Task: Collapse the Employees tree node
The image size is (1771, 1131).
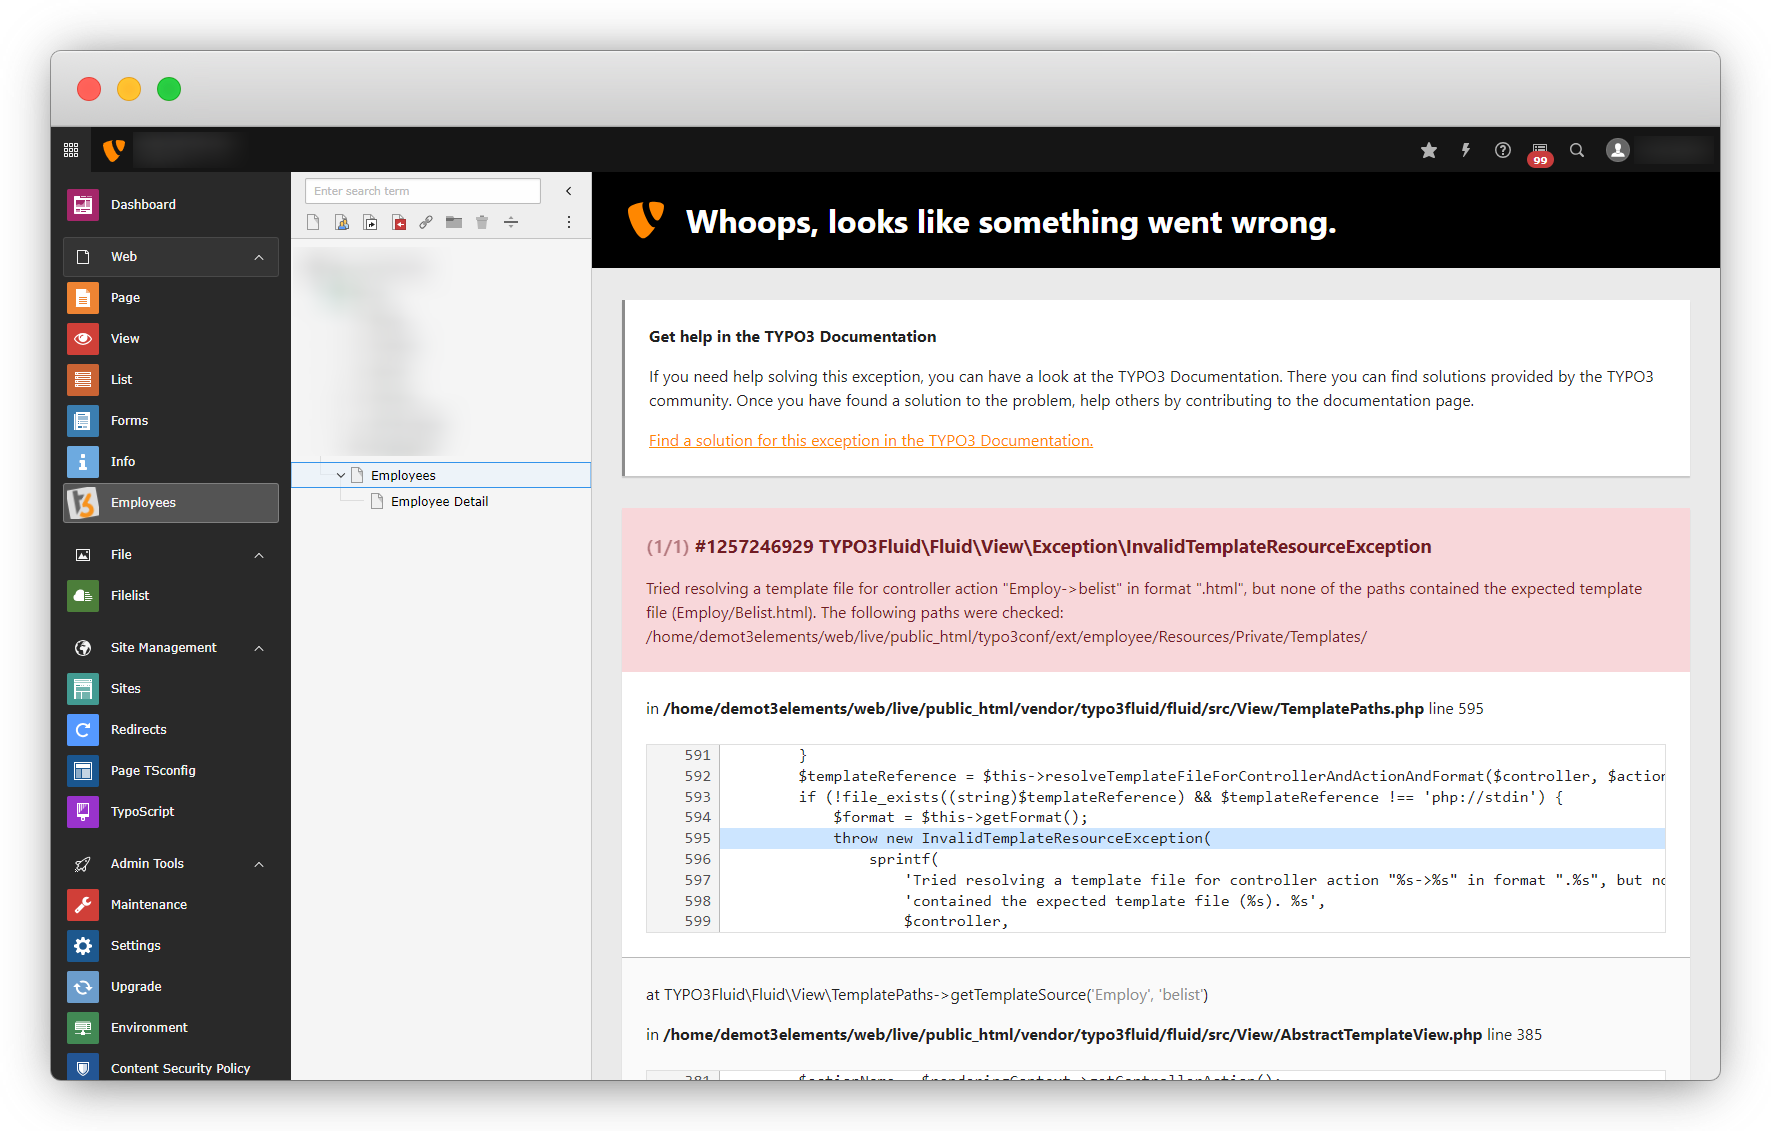Action: pos(341,476)
